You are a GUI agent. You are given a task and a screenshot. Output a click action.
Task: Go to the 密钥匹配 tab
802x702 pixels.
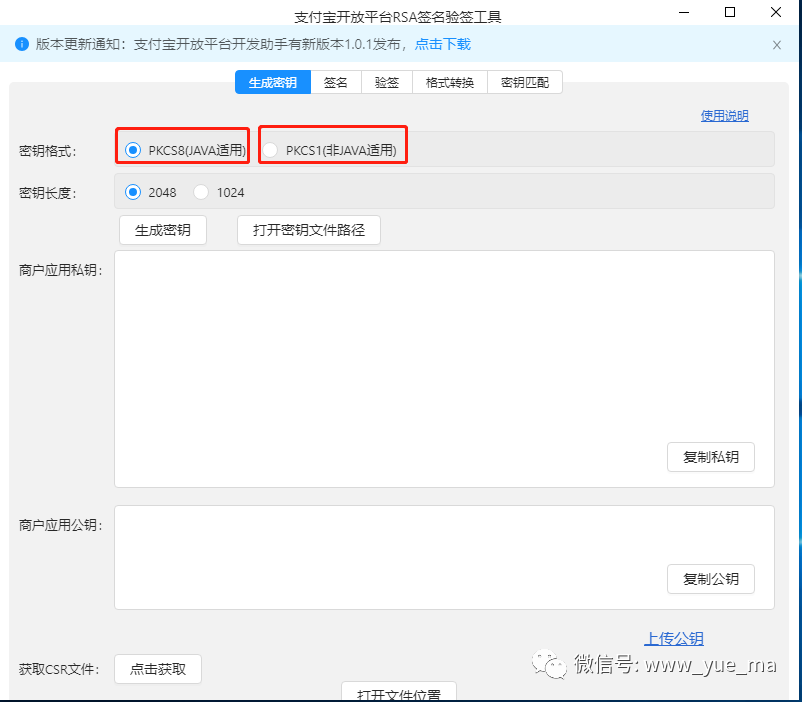click(x=525, y=82)
